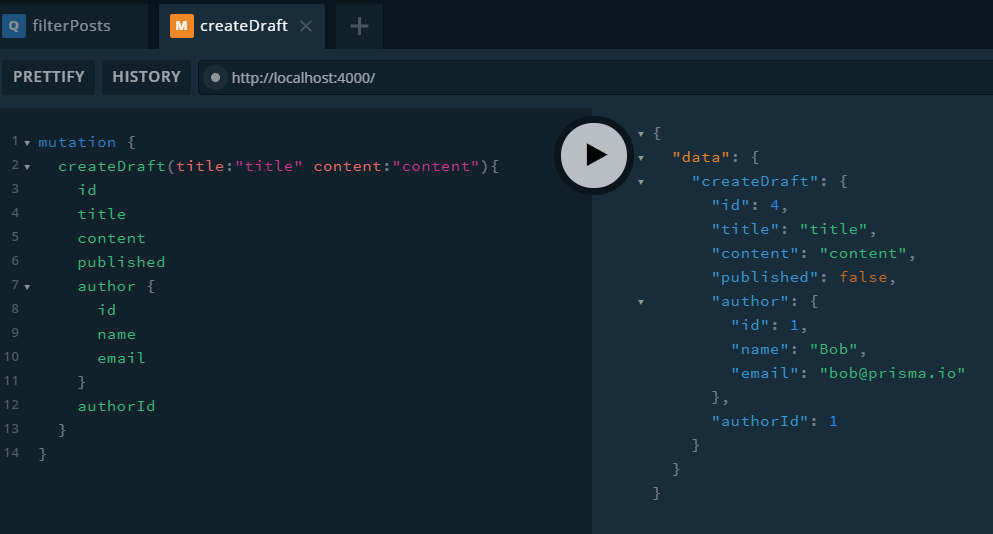
Task: Click "bob@prisma.io" in the response
Action: coord(892,373)
